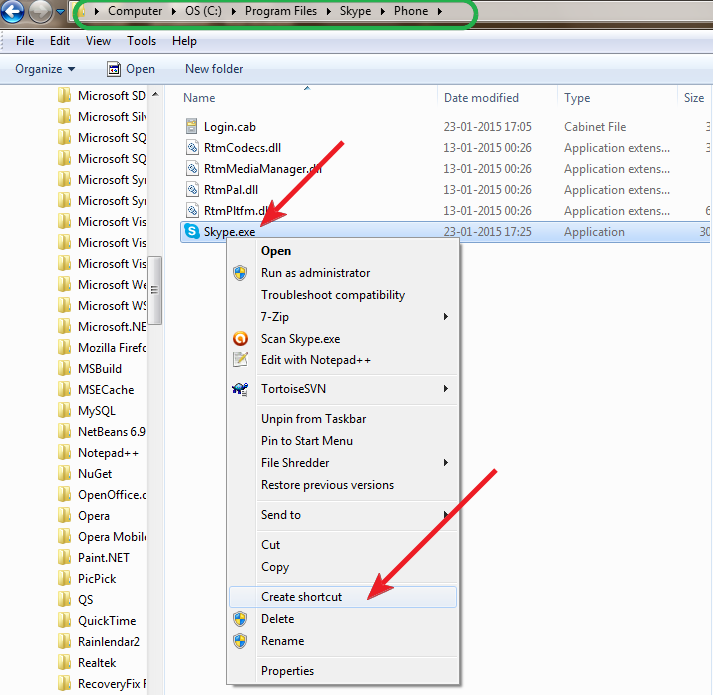Image resolution: width=713 pixels, height=695 pixels.
Task: Click the orange Scan Skype.exe icon
Action: [x=240, y=338]
